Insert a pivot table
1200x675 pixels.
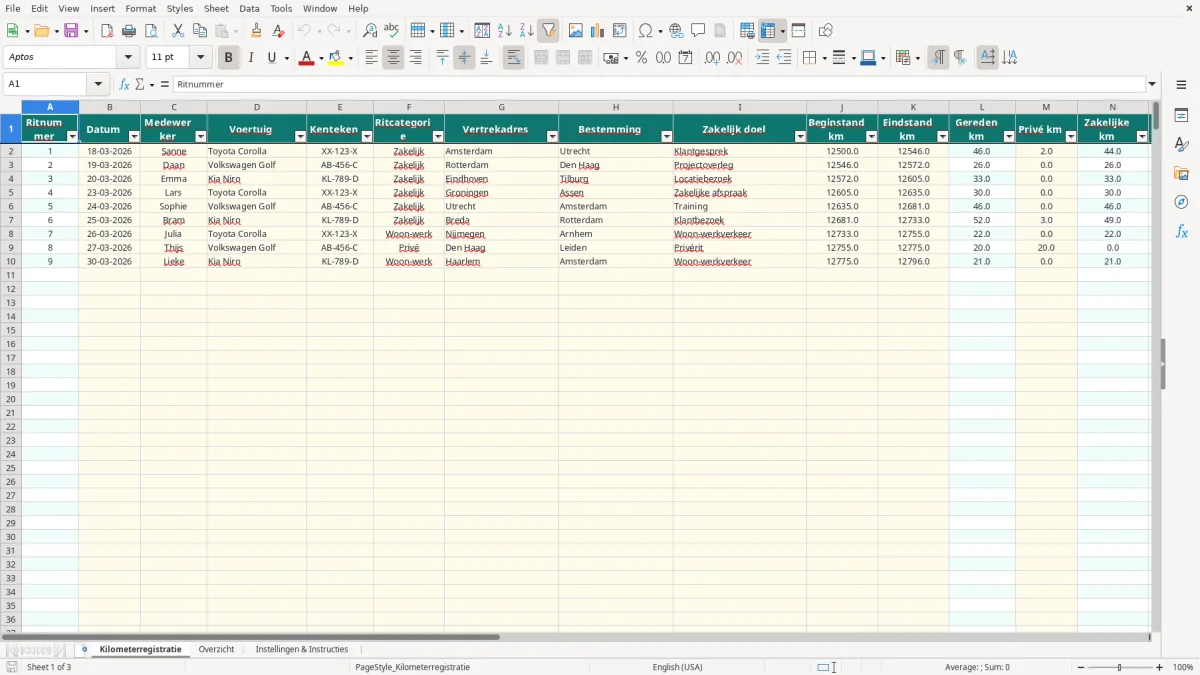coord(620,31)
